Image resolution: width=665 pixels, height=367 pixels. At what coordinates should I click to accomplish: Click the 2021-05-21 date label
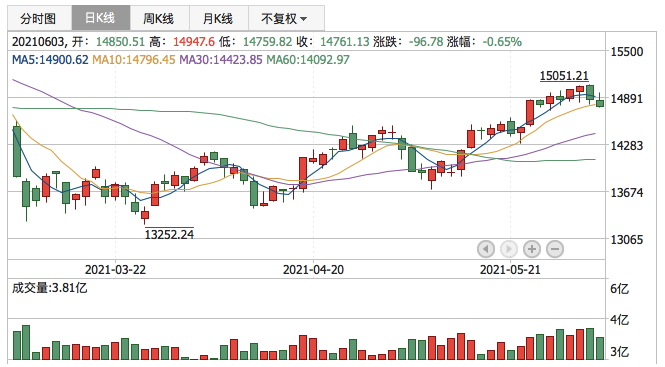(510, 269)
